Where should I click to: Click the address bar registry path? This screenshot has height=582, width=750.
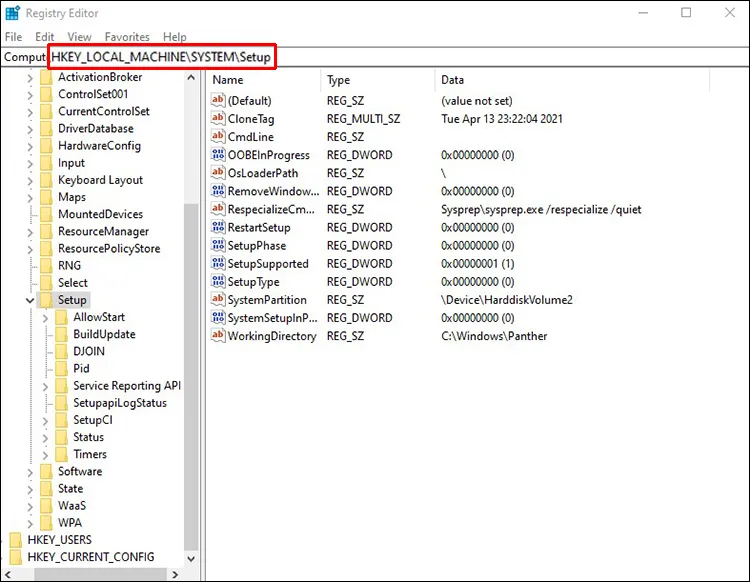(161, 57)
